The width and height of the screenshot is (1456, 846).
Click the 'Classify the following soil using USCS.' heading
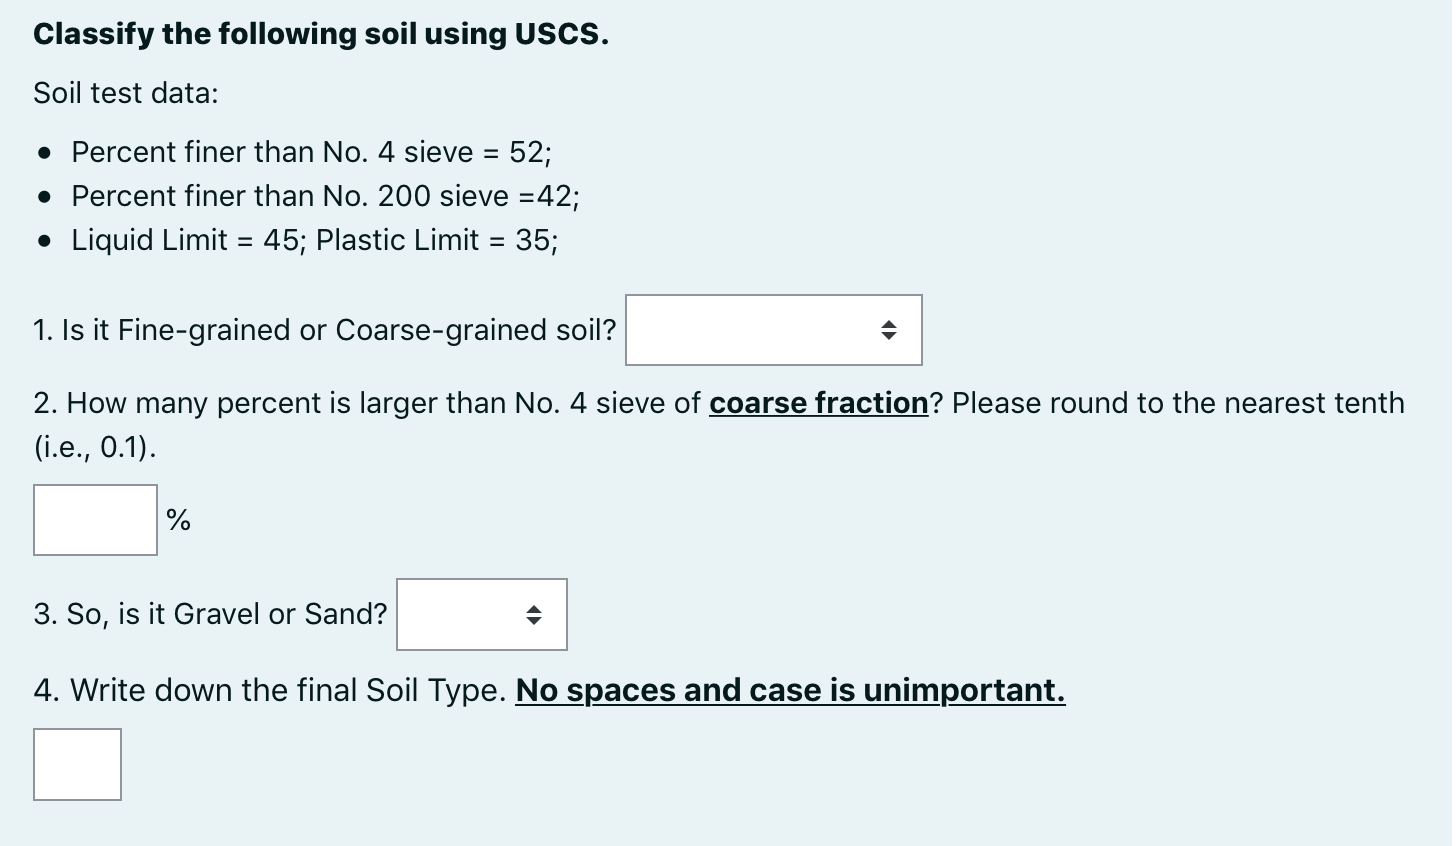pos(320,34)
